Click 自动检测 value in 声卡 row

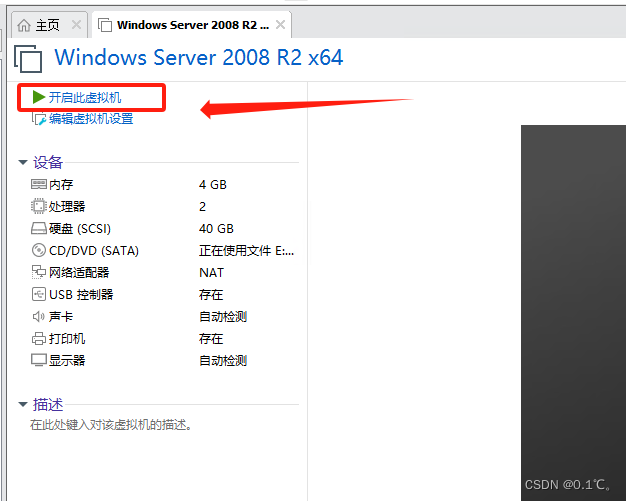tap(223, 317)
